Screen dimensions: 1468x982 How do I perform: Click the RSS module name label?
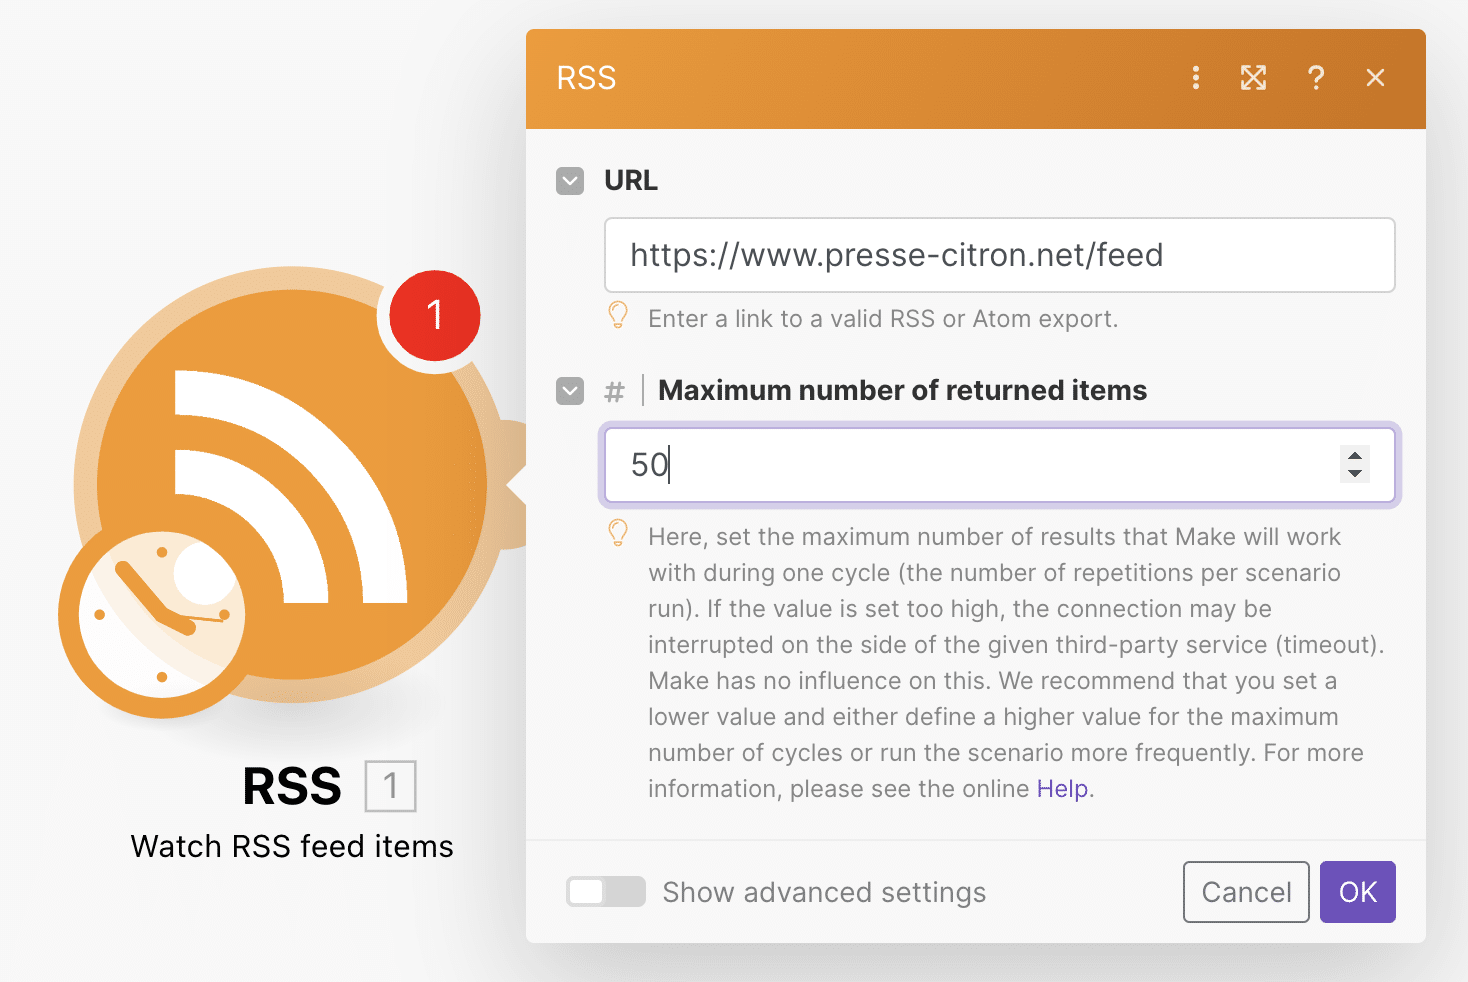[292, 786]
